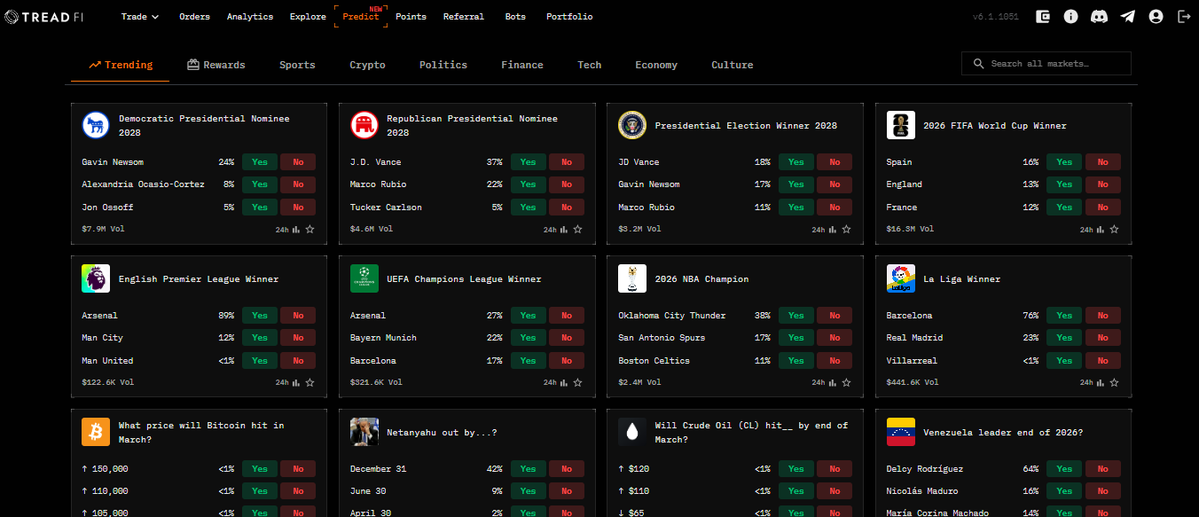Image resolution: width=1199 pixels, height=517 pixels.
Task: Click the Premier League logo thumbnail
Action: 96,278
